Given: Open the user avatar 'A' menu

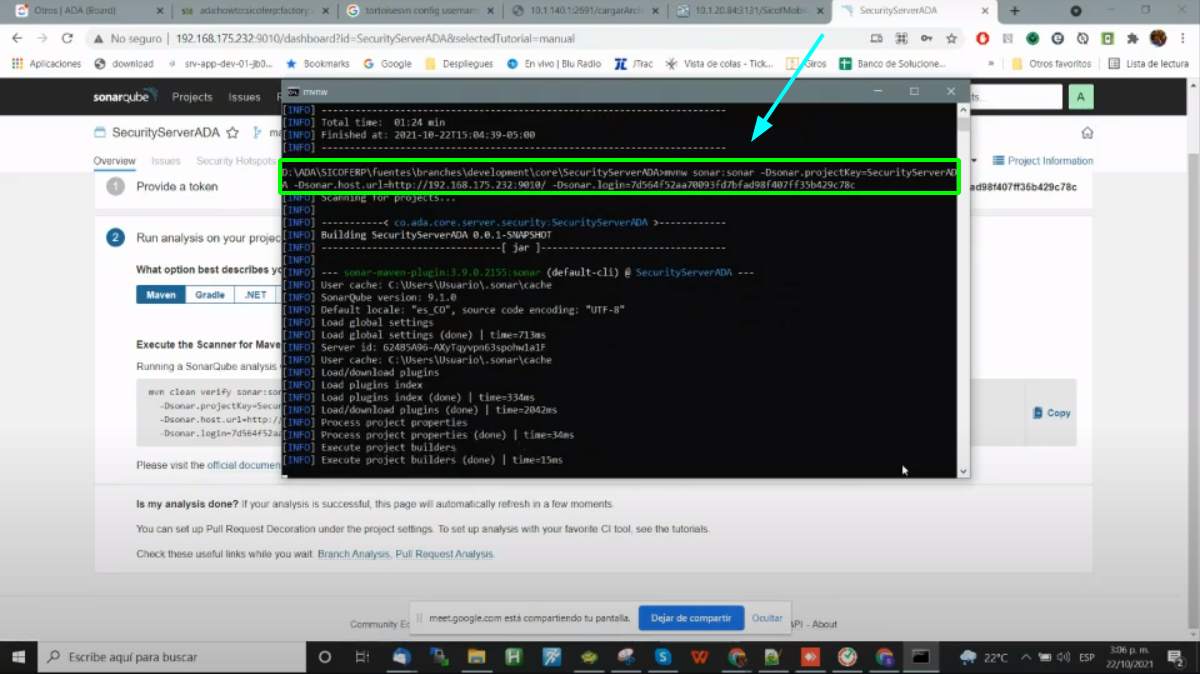Looking at the screenshot, I should tap(1080, 97).
